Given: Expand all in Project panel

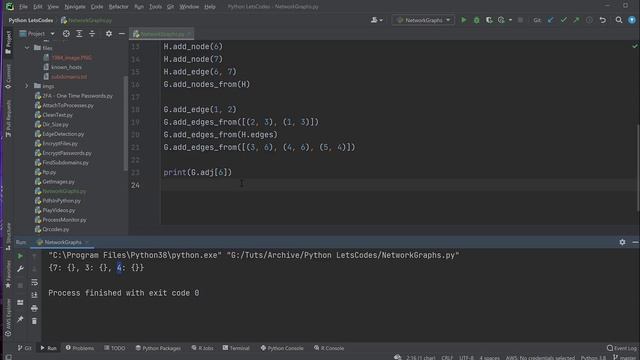Looking at the screenshot, I should tap(79, 34).
